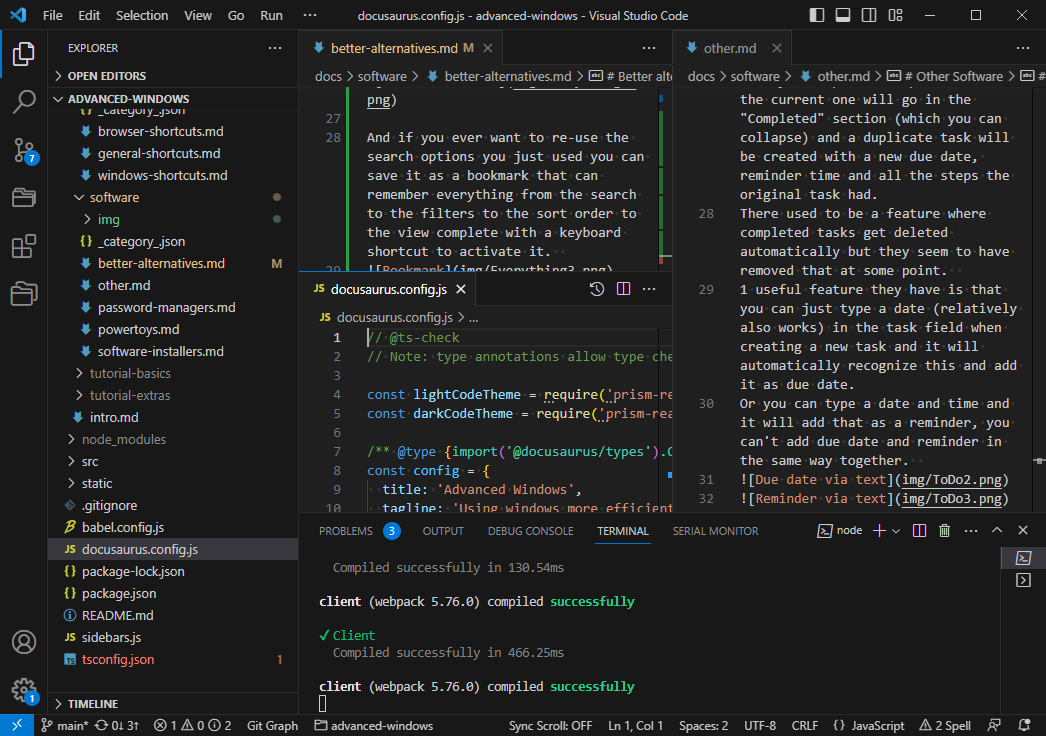
Task: Open the terminal launch profile dropdown arrow
Action: point(896,530)
